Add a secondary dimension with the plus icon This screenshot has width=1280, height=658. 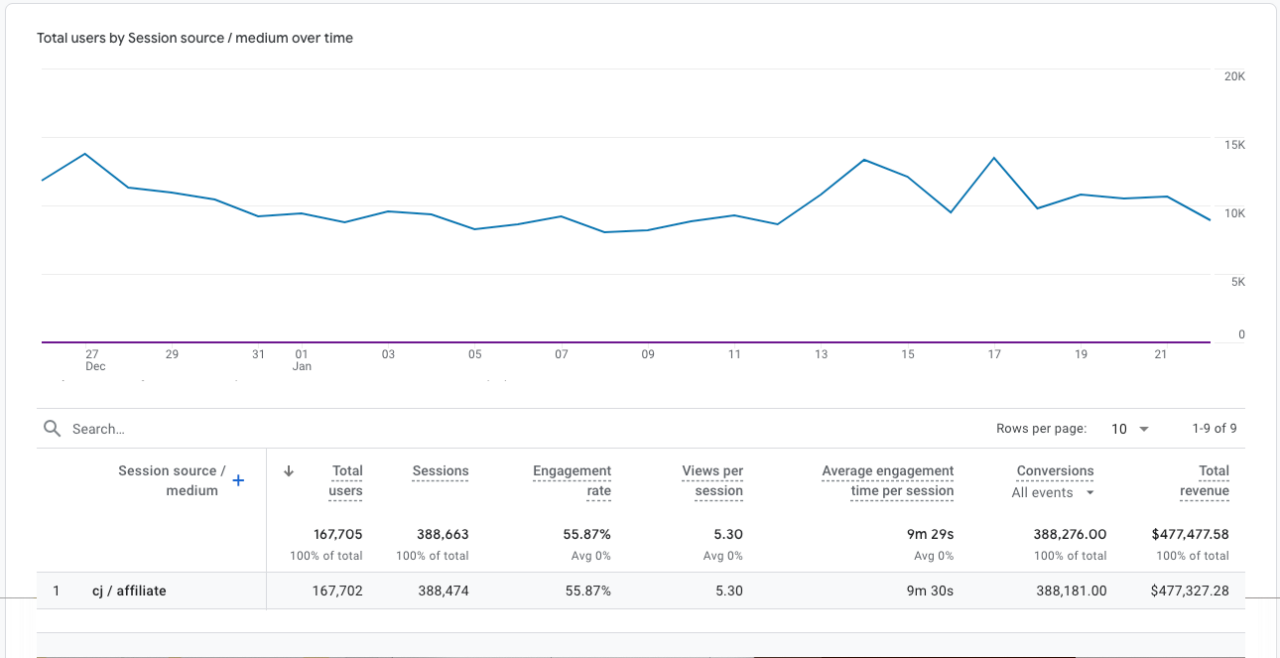coord(238,480)
